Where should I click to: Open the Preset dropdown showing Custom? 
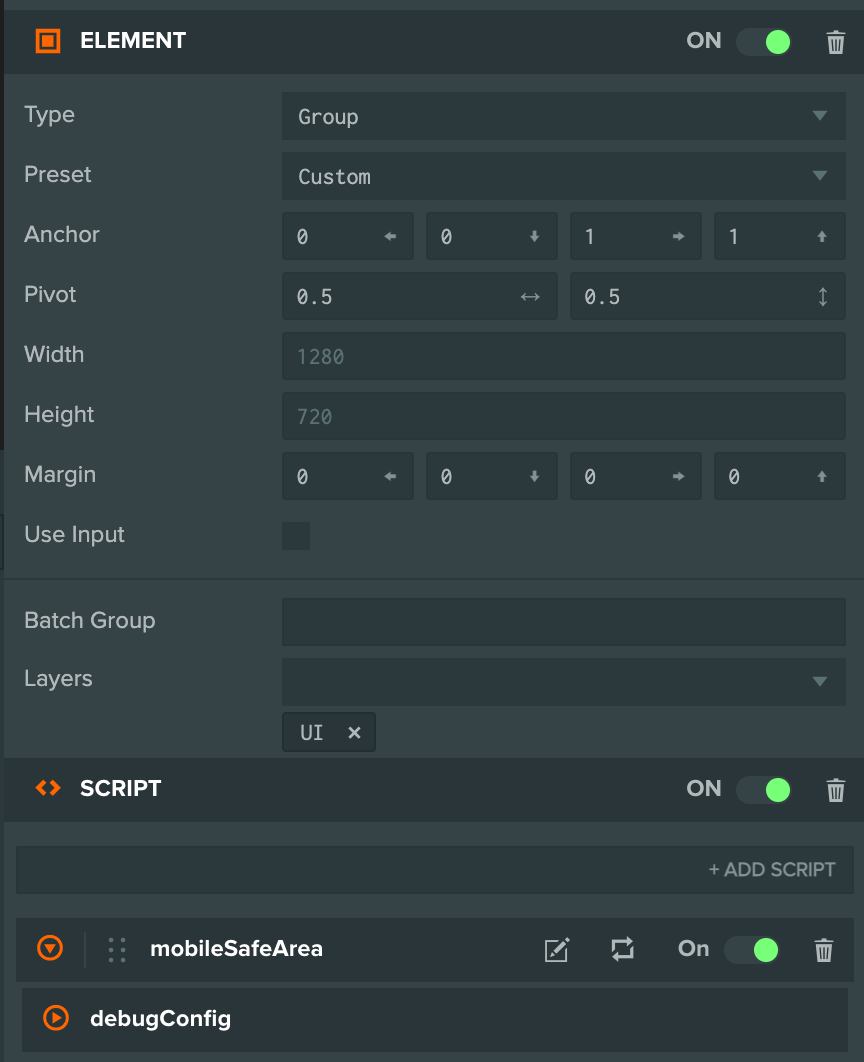click(x=563, y=176)
